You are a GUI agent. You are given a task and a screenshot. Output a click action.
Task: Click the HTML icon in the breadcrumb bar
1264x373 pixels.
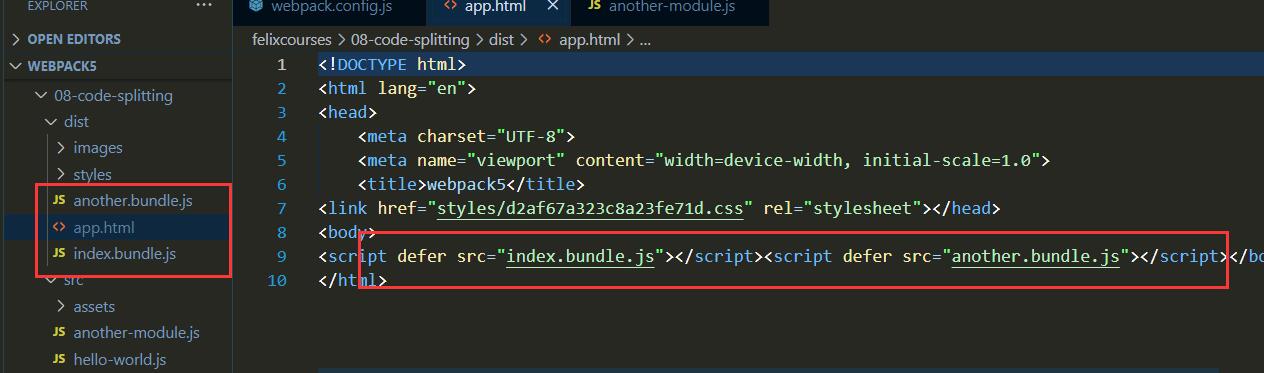click(x=545, y=40)
